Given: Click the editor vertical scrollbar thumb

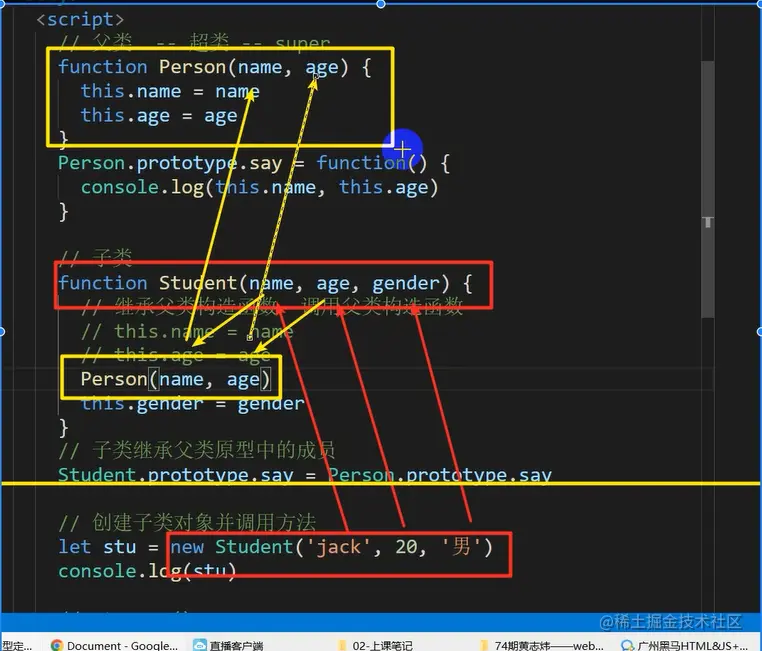Looking at the screenshot, I should point(708,188).
